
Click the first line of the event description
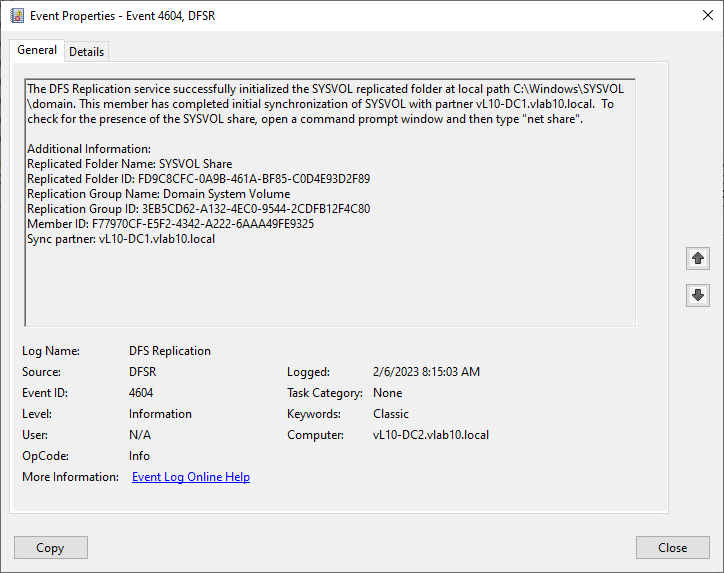click(328, 89)
